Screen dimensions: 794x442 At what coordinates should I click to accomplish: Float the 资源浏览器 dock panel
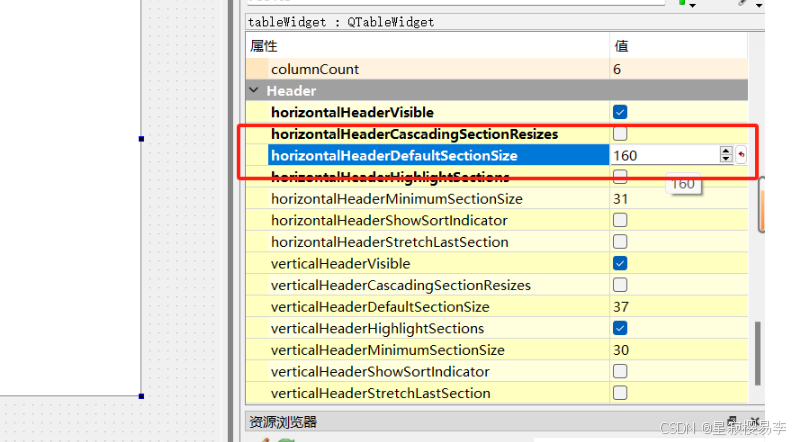point(732,421)
